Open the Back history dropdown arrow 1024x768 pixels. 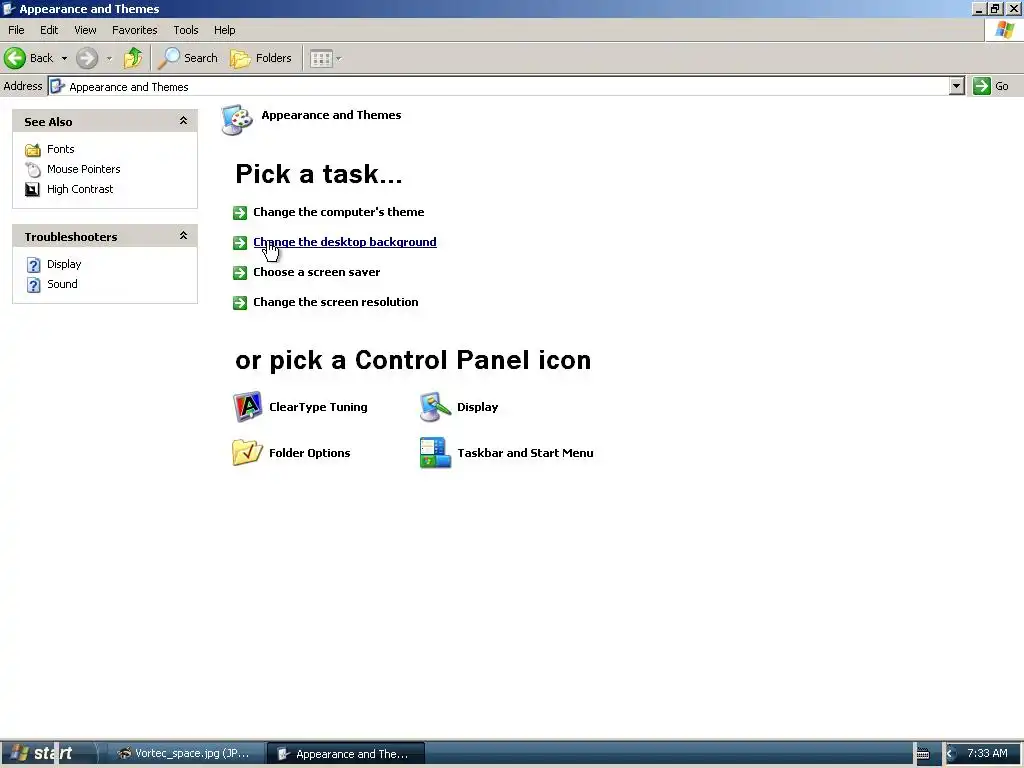[x=64, y=59]
